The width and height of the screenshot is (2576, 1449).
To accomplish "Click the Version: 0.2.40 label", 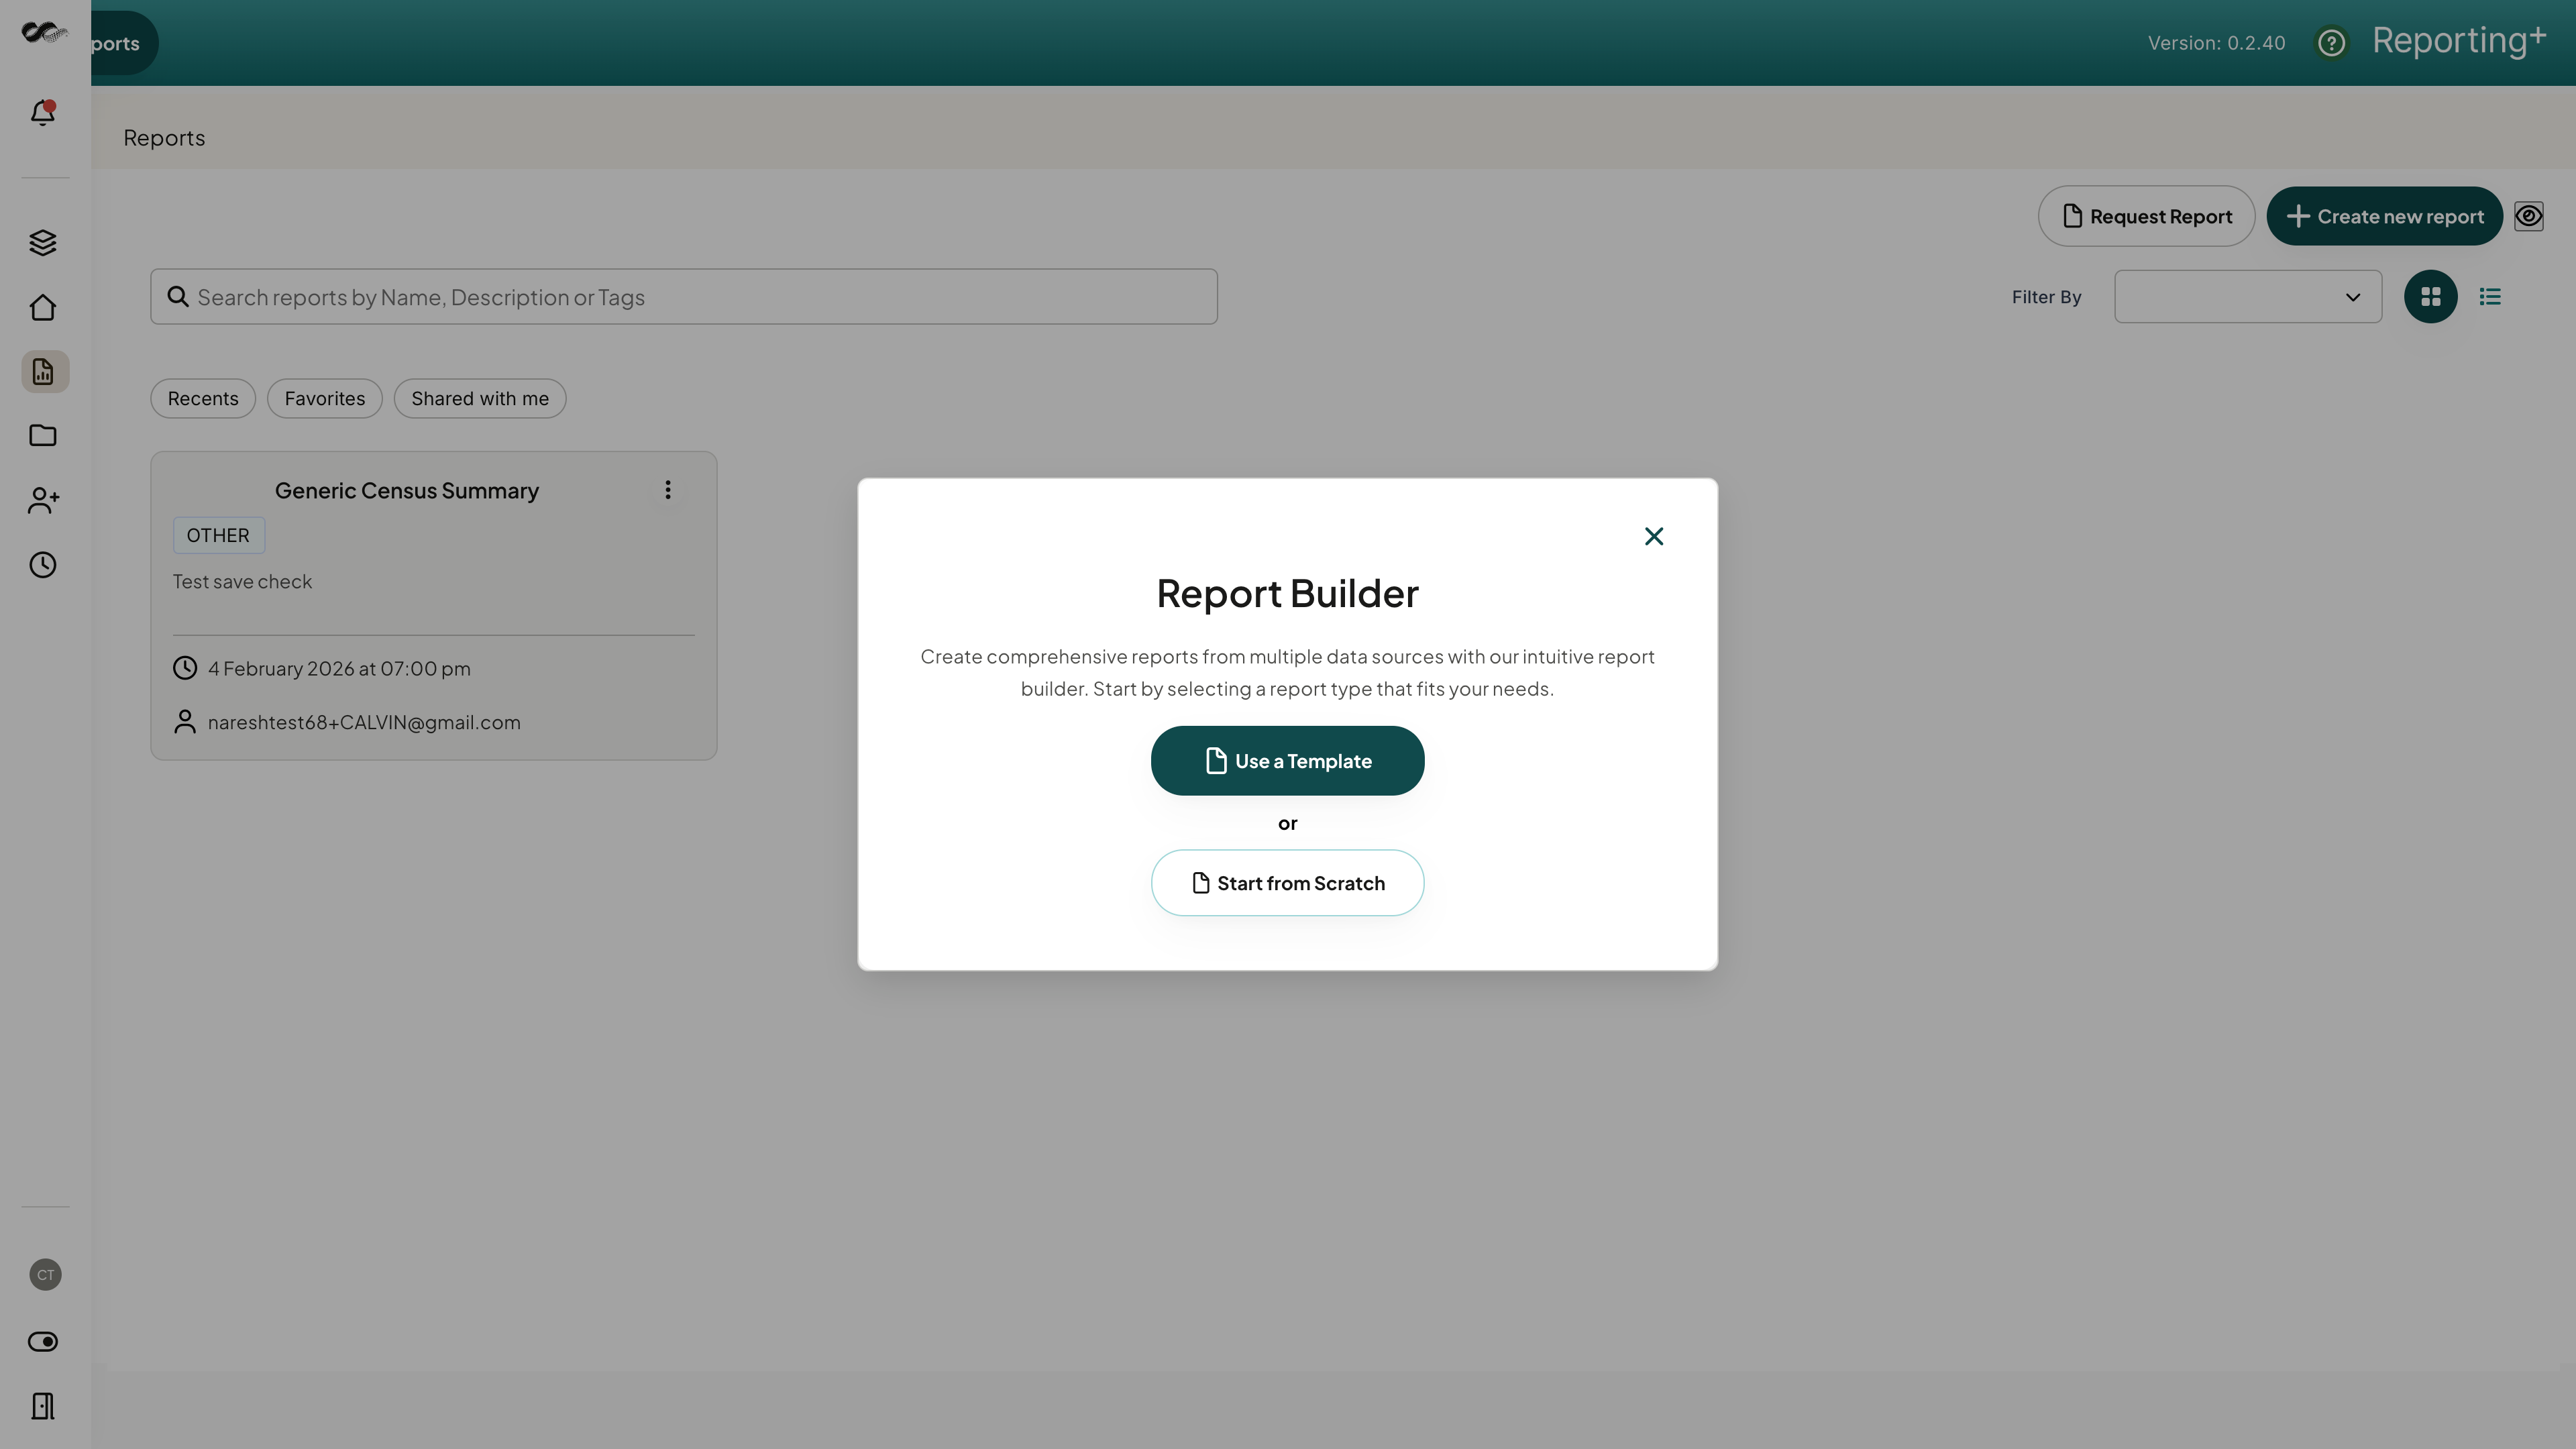I will coord(2217,43).
